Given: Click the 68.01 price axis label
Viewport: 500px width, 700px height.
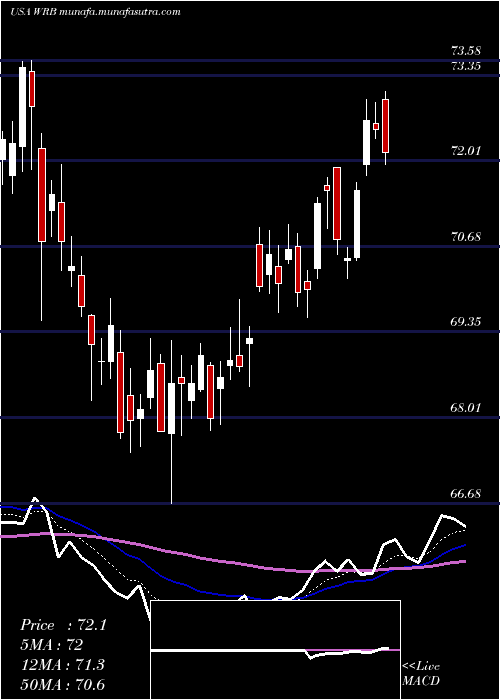Looking at the screenshot, I should click(467, 408).
